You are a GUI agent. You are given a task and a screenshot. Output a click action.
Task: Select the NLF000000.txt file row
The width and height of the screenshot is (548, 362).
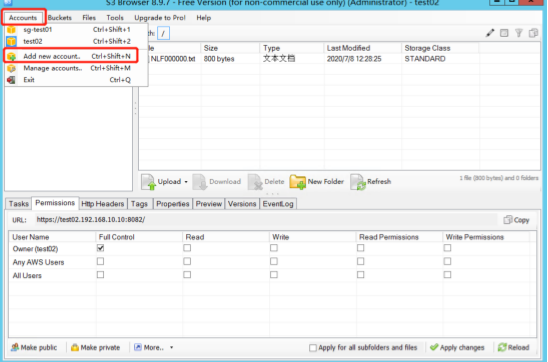[x=339, y=59]
